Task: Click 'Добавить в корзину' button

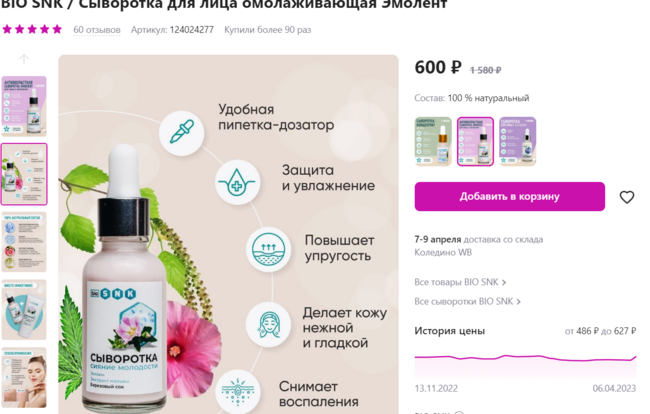Action: click(509, 196)
